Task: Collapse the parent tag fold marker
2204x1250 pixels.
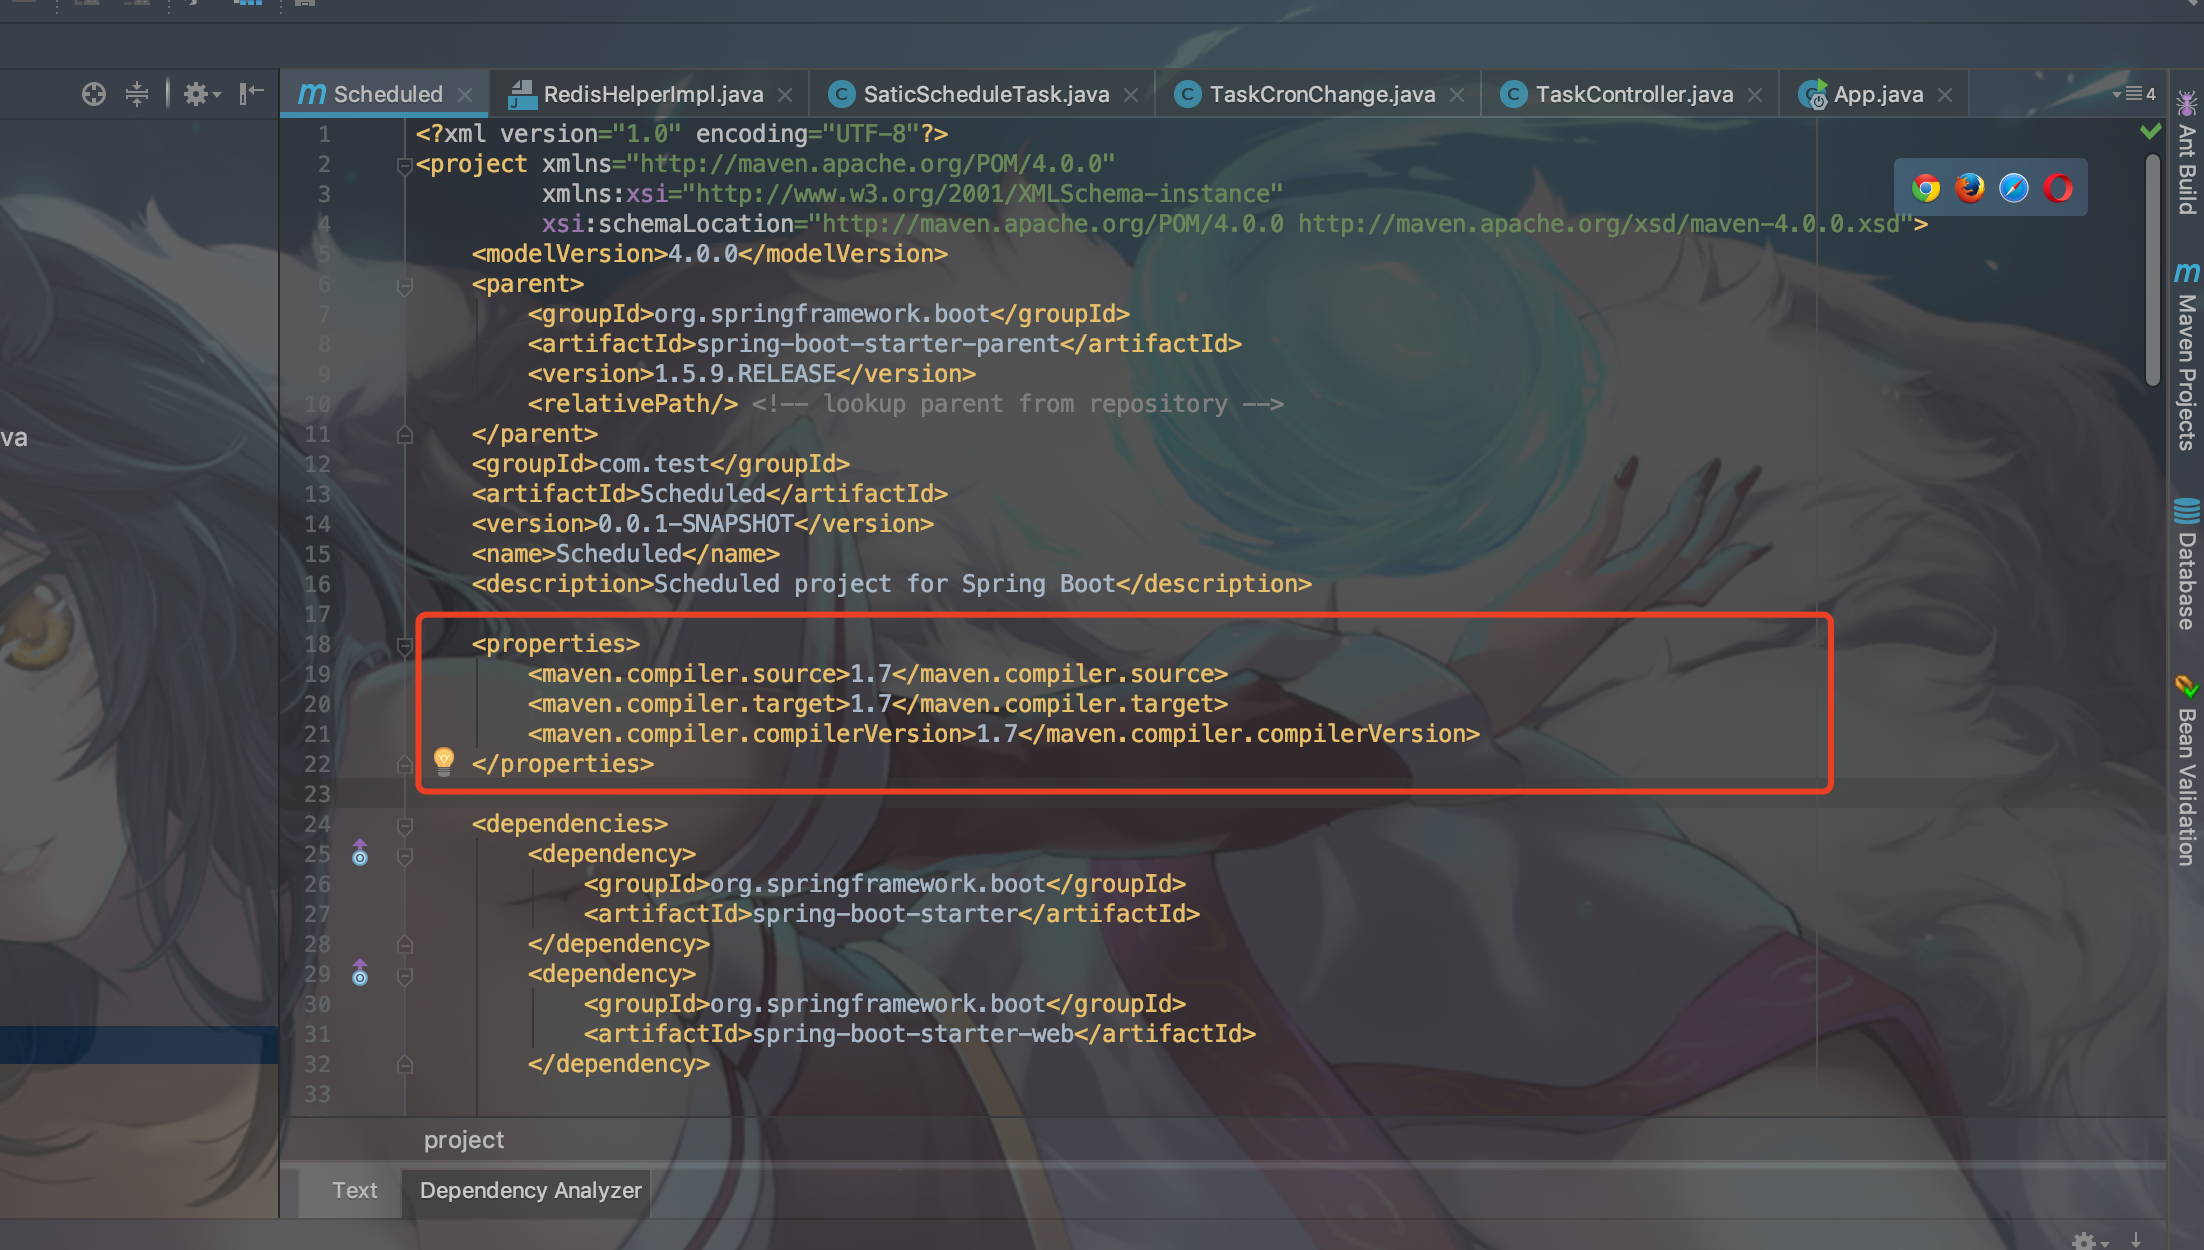Action: pos(405,287)
